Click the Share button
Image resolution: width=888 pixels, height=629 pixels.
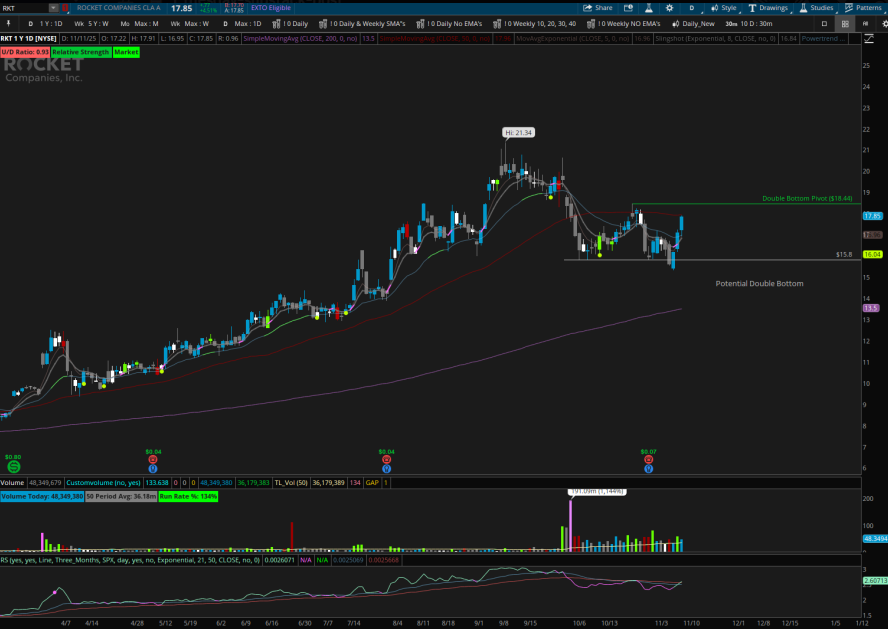(598, 8)
